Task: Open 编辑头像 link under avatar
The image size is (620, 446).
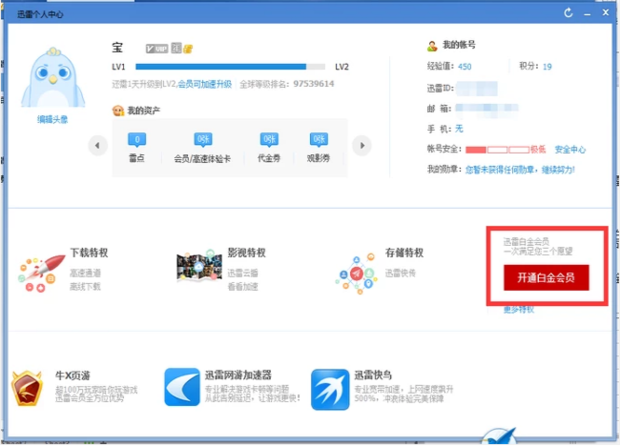Action: coord(53,119)
